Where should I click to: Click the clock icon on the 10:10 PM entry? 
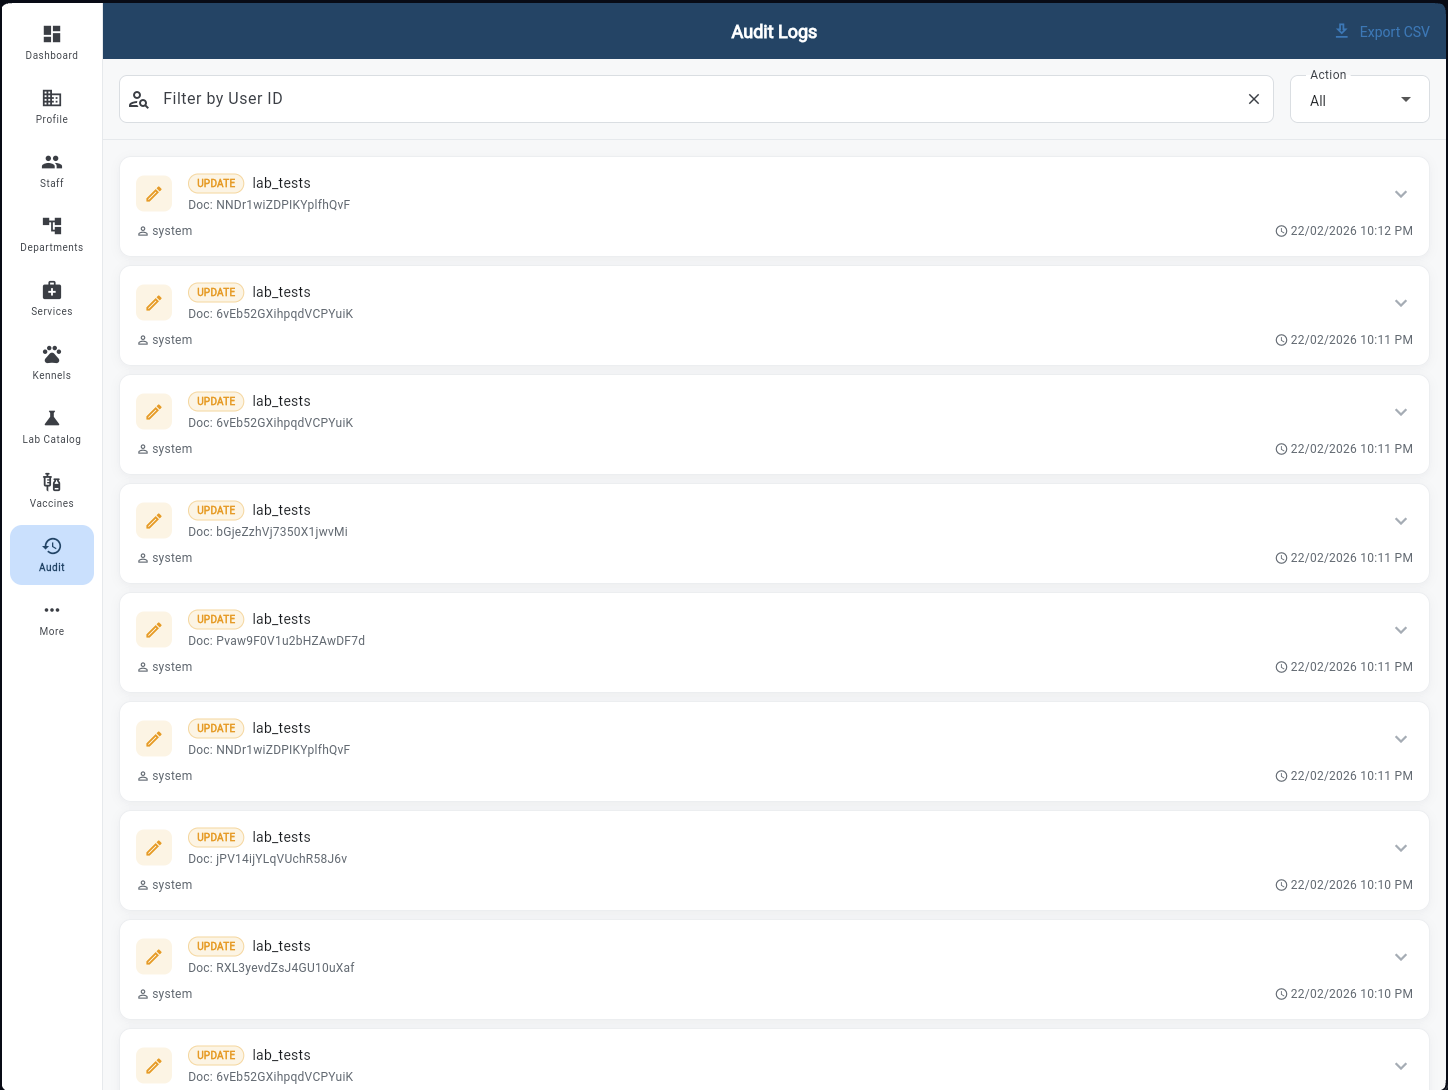[1281, 884]
